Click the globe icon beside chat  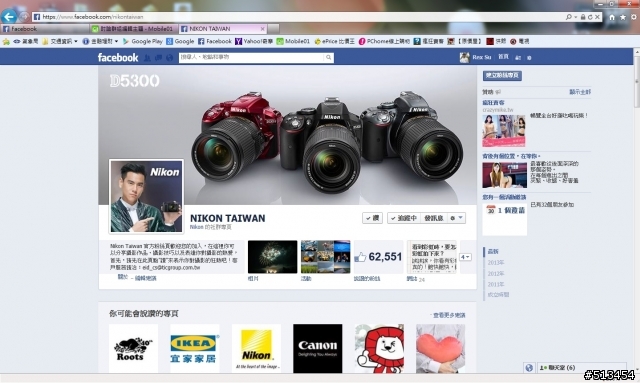tap(529, 367)
